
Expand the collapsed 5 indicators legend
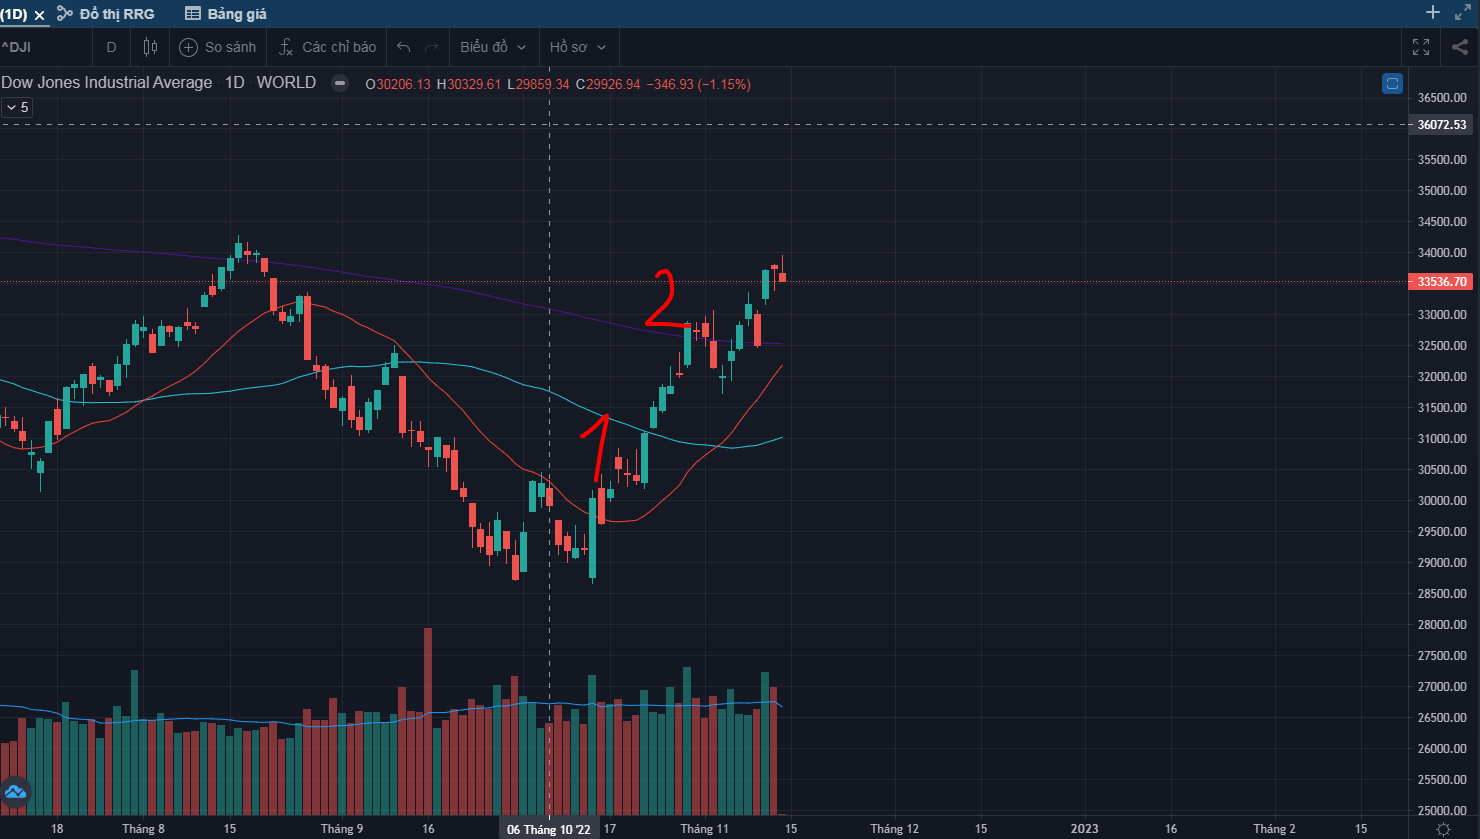coord(17,107)
